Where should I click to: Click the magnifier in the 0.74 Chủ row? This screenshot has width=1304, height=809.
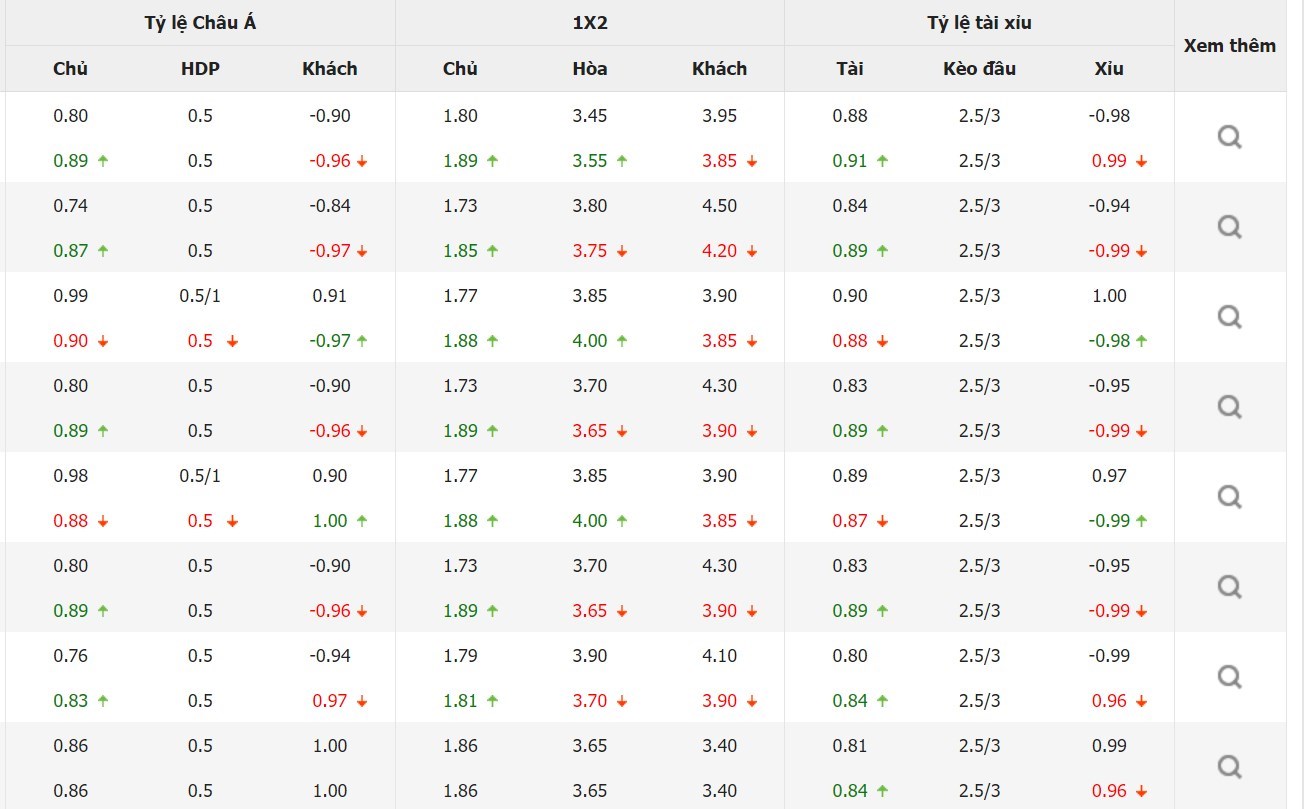(1229, 227)
